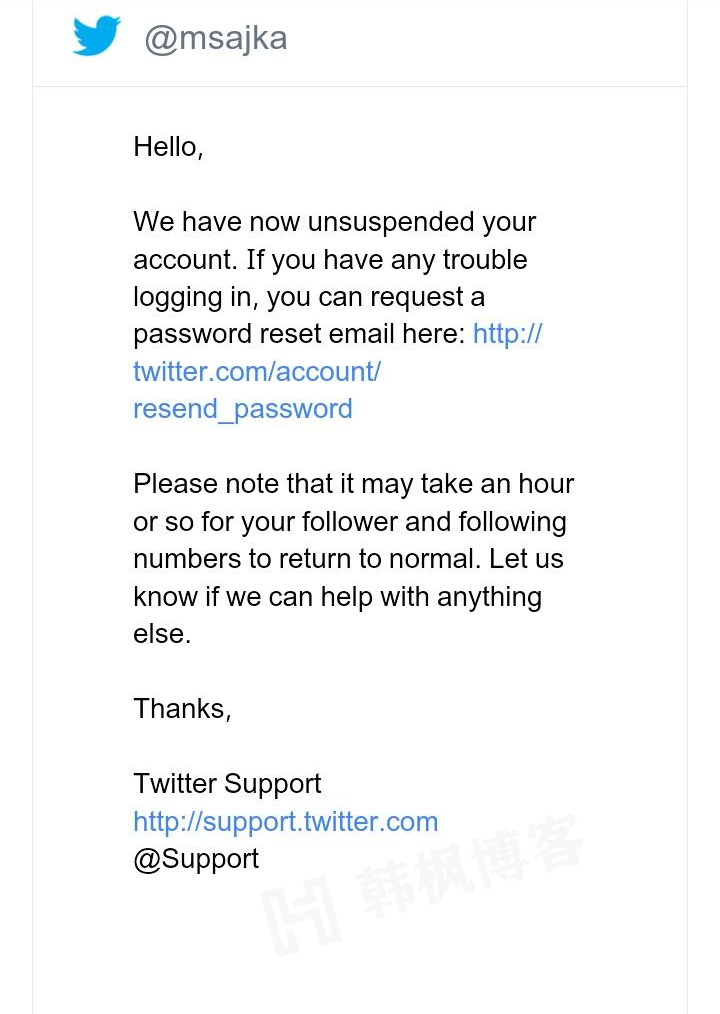This screenshot has width=720, height=1014.
Task: Click the 韩枫博客 watermark text
Action: point(470,867)
